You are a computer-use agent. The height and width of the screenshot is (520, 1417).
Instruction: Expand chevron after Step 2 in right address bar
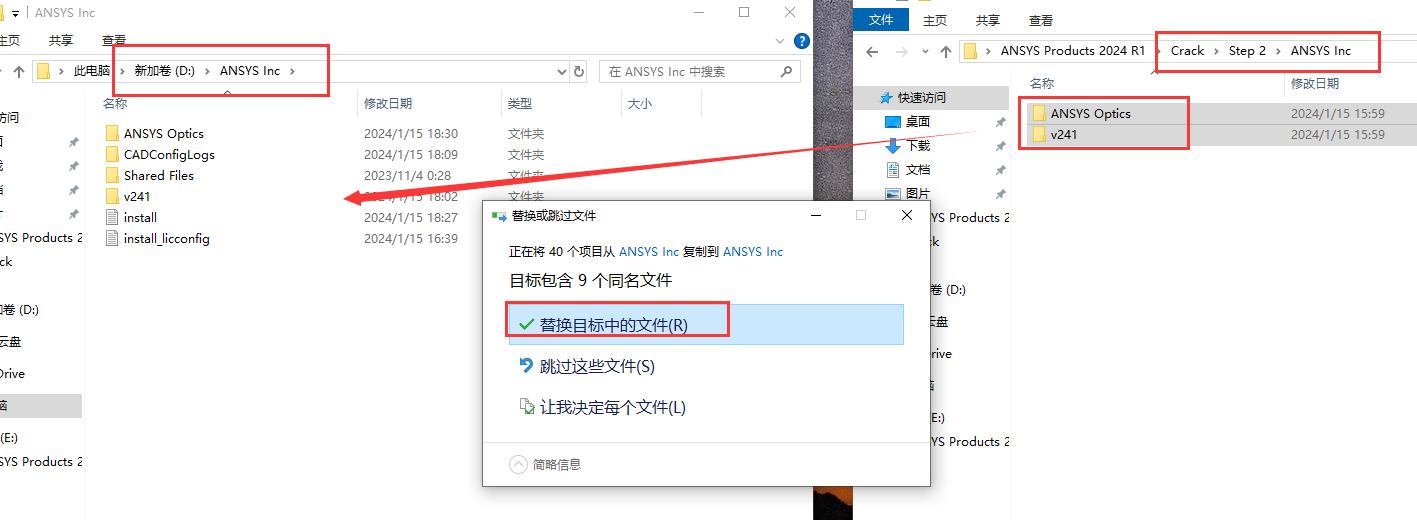[x=1278, y=51]
